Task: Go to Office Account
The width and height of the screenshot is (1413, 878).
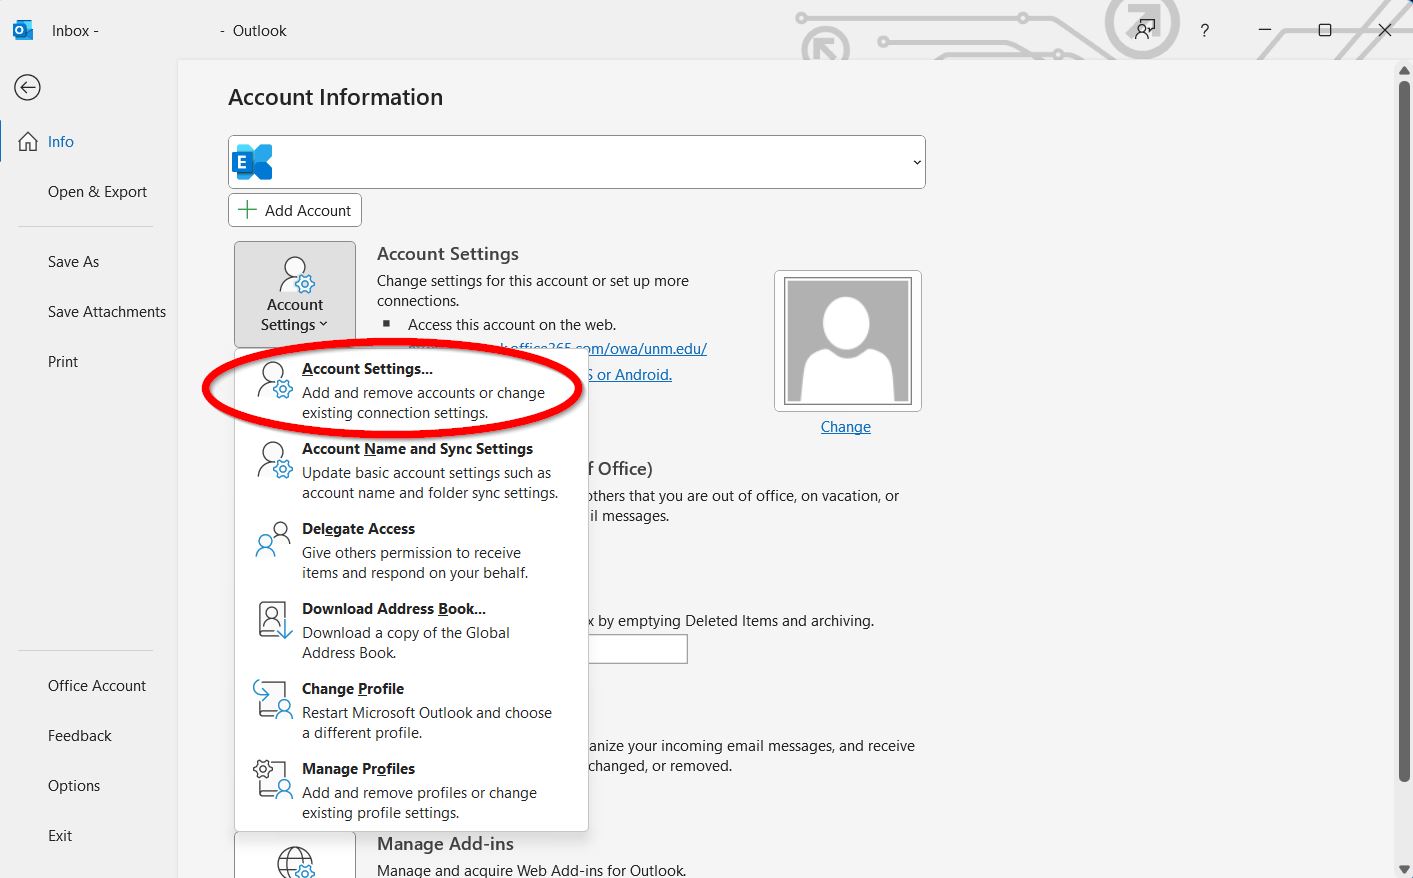Action: pyautogui.click(x=96, y=686)
